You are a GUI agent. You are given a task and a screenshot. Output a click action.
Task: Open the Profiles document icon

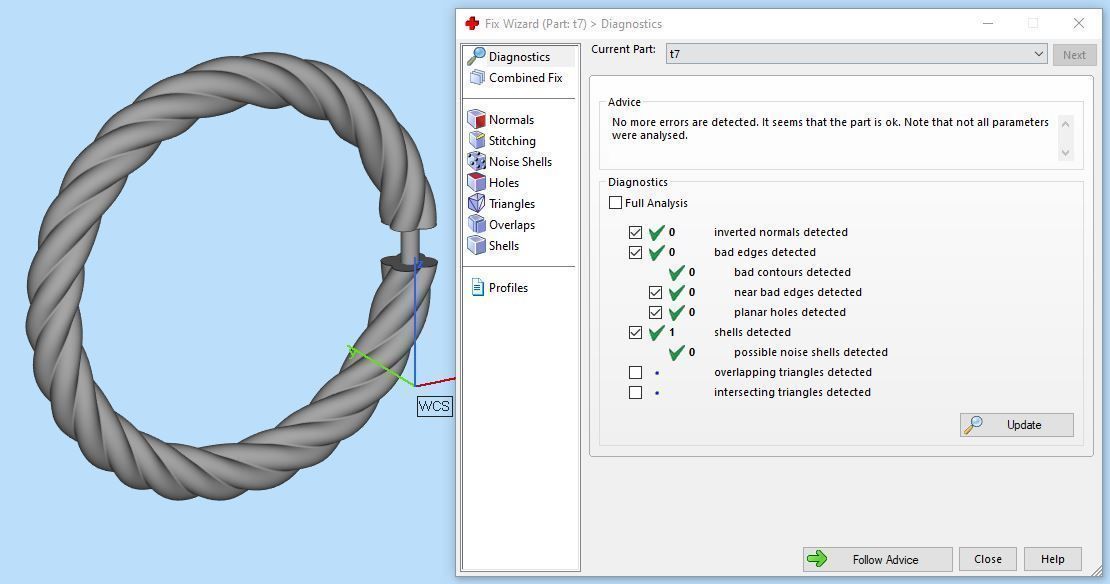coord(478,287)
